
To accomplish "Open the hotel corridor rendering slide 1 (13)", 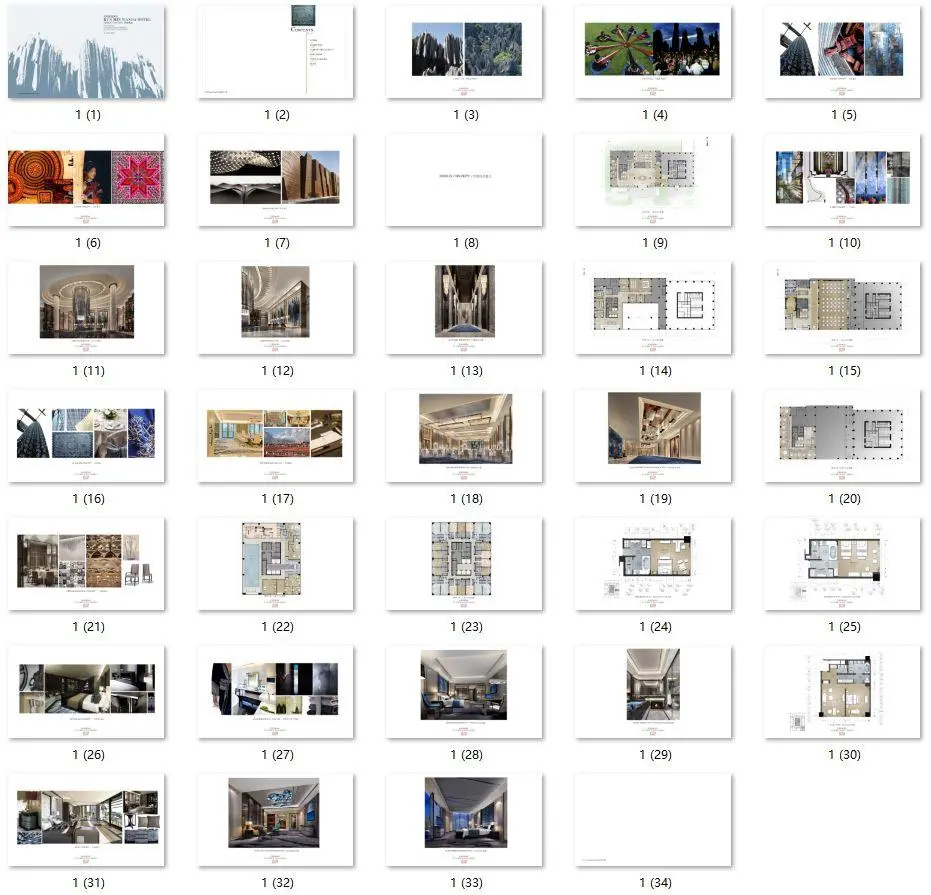I will pos(464,307).
